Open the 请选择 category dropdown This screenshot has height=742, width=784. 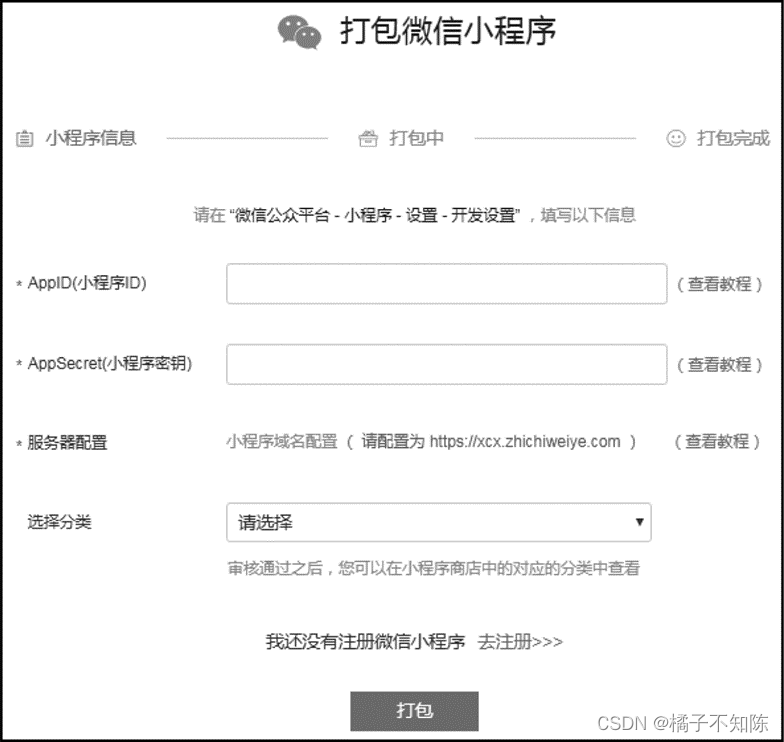click(x=438, y=522)
